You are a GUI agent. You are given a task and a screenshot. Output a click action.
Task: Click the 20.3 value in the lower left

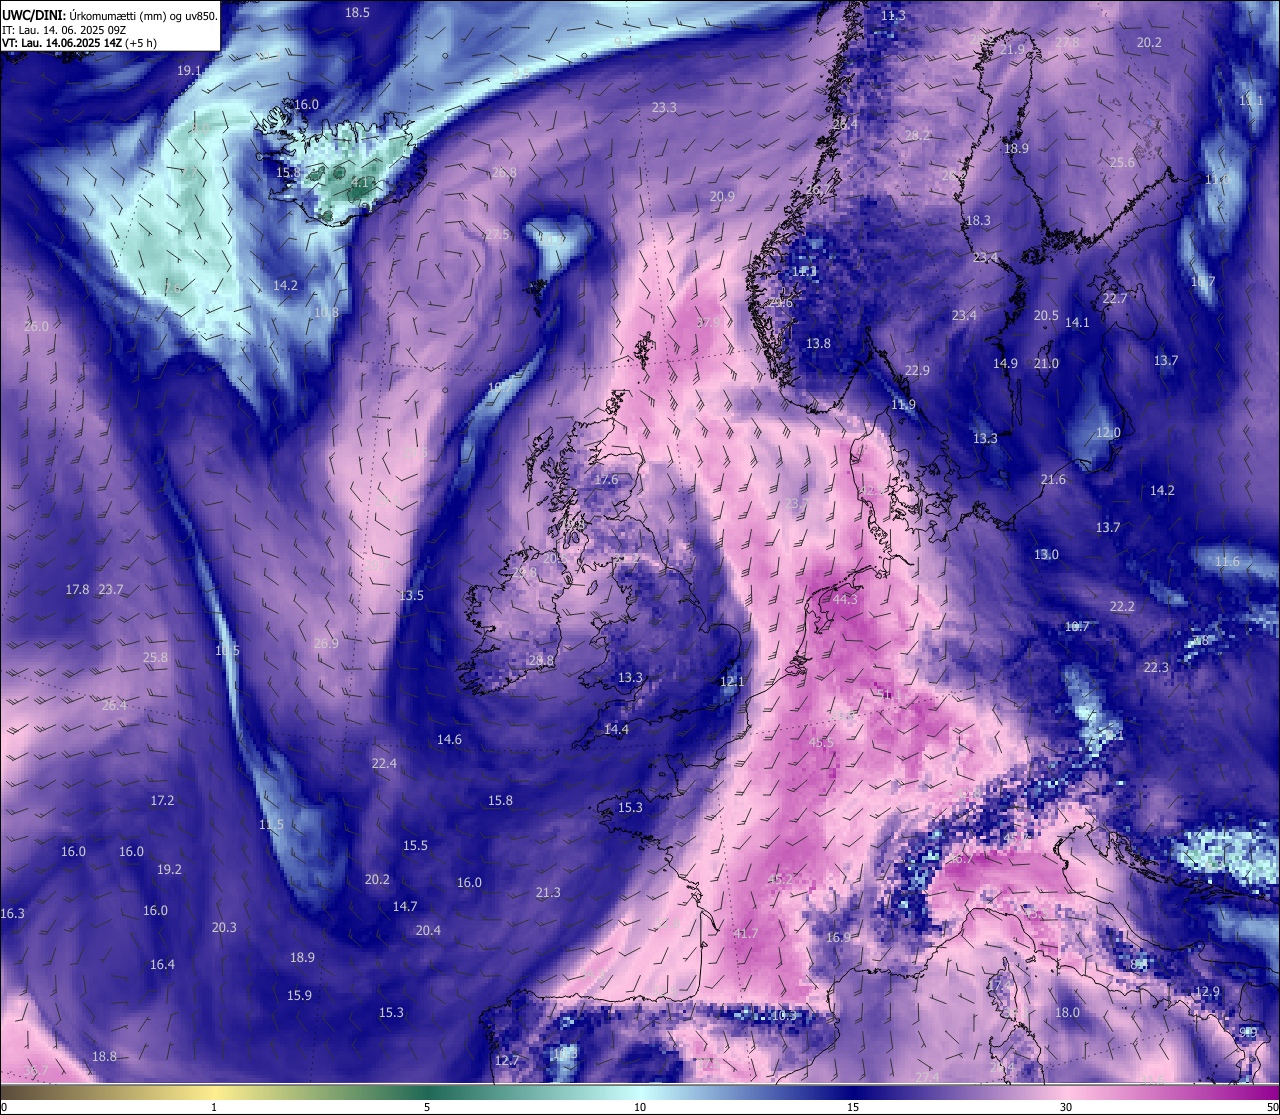coord(224,927)
